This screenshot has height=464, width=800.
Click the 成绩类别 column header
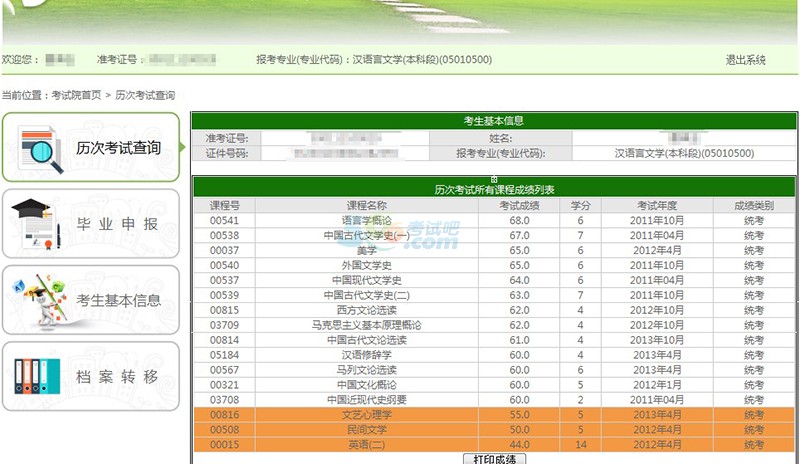pos(754,206)
